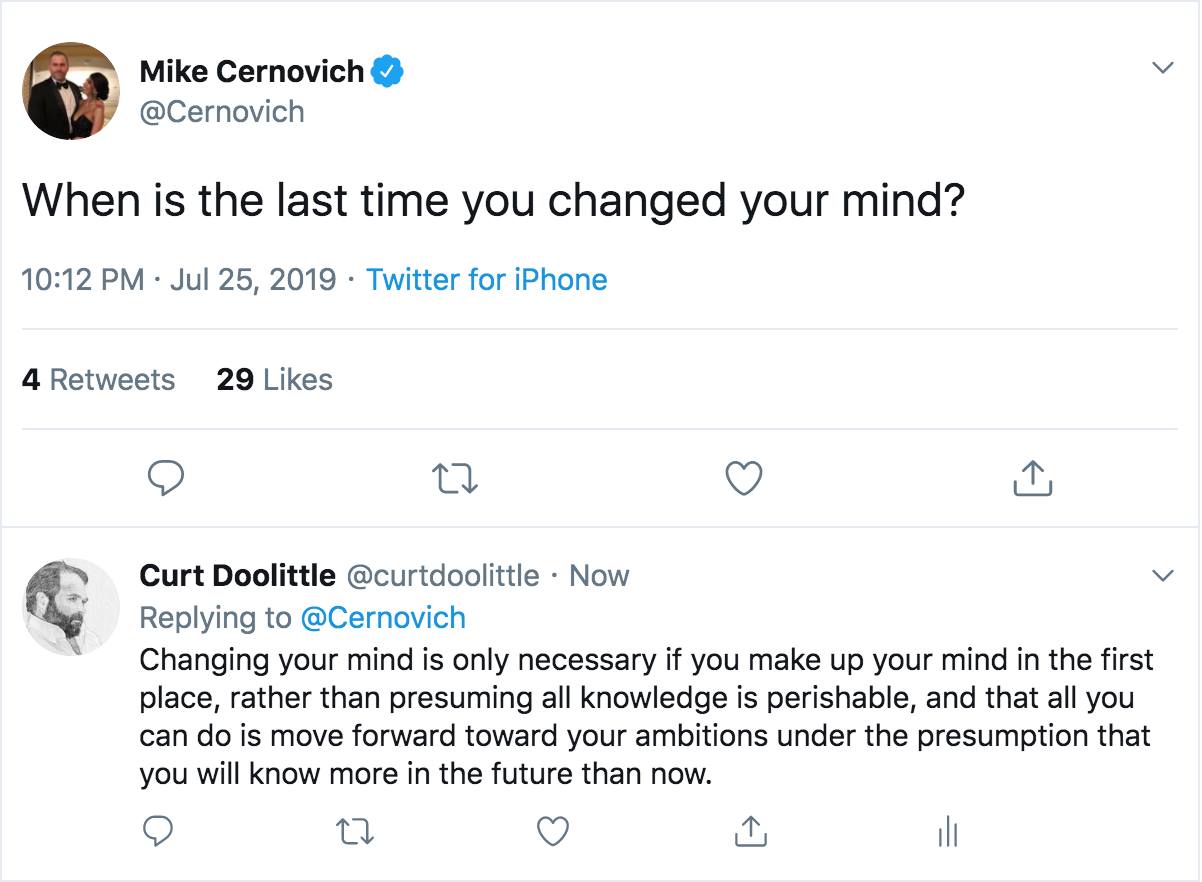Click the blue verified badge next to Cernovich
This screenshot has width=1202, height=882.
pos(388,71)
